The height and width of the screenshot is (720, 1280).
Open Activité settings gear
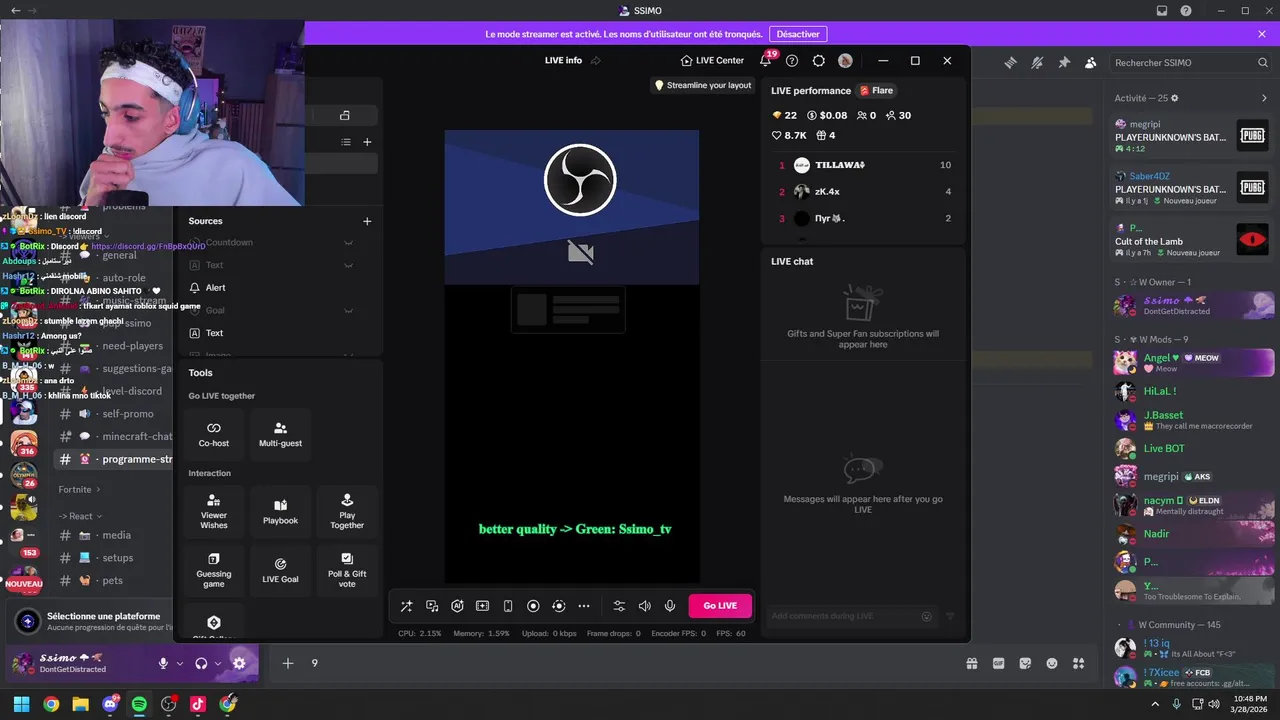pyautogui.click(x=1175, y=98)
